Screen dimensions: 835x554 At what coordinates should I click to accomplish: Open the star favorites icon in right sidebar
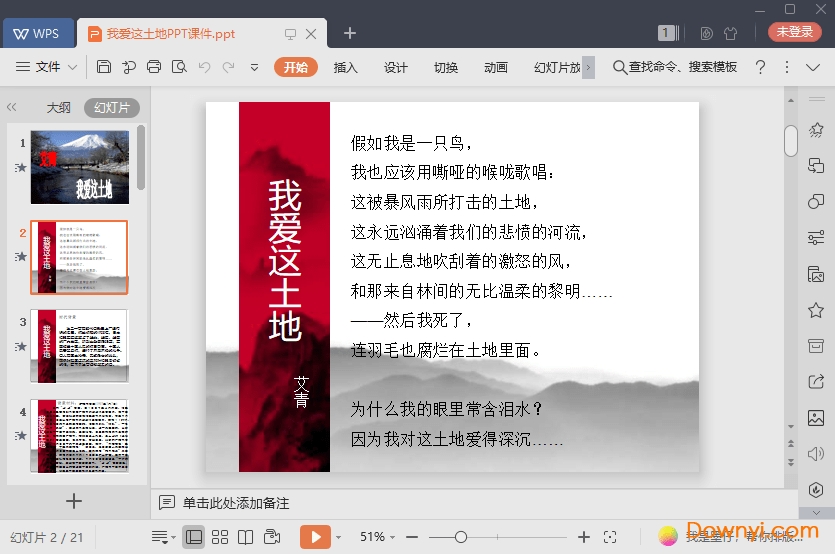[x=816, y=309]
